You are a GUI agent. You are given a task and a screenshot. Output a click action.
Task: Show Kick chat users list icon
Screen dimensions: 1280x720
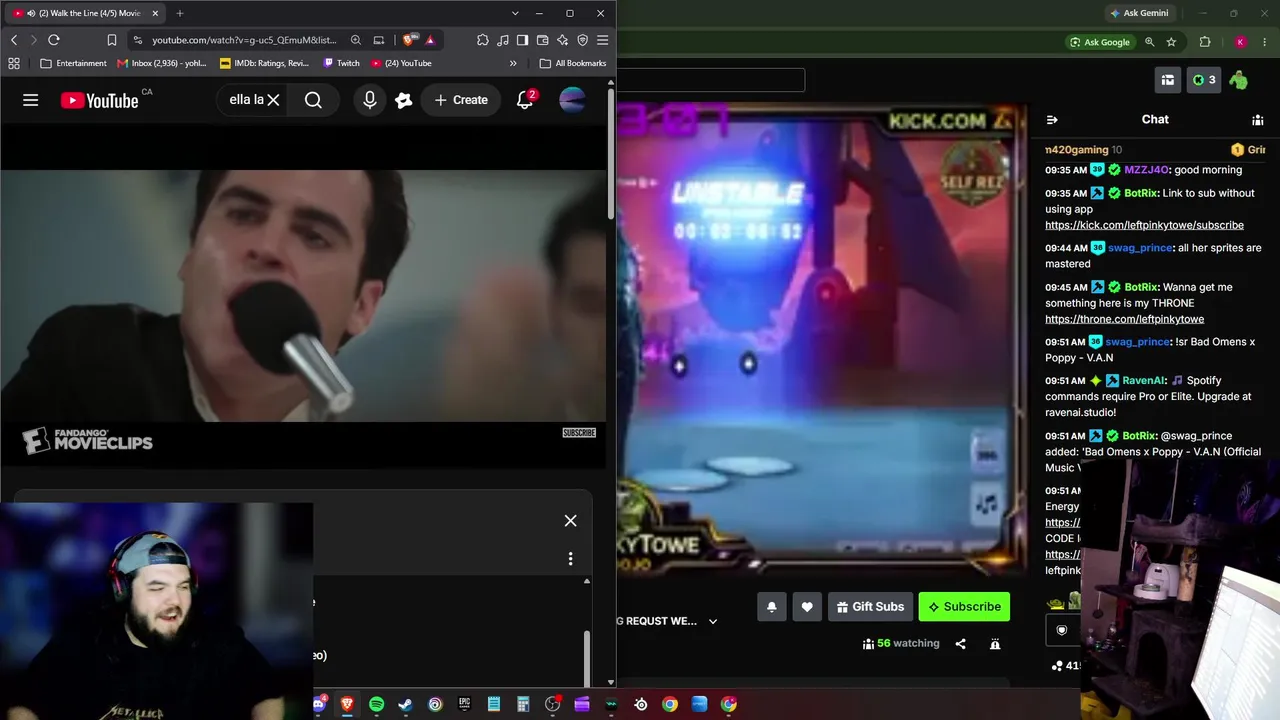(1257, 119)
